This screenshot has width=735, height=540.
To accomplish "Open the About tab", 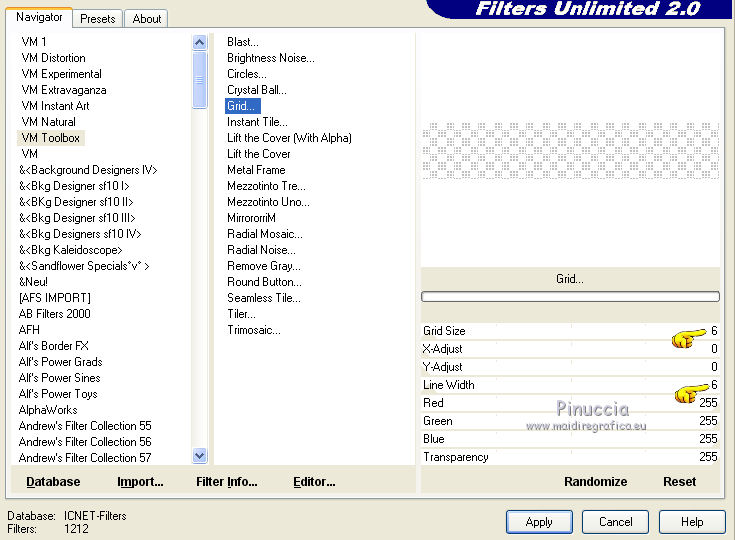I will pos(146,19).
